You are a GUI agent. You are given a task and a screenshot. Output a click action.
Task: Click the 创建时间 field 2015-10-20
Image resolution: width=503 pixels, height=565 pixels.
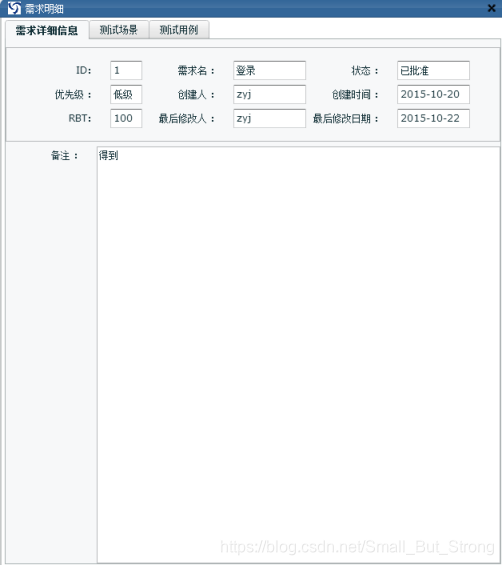[433, 94]
